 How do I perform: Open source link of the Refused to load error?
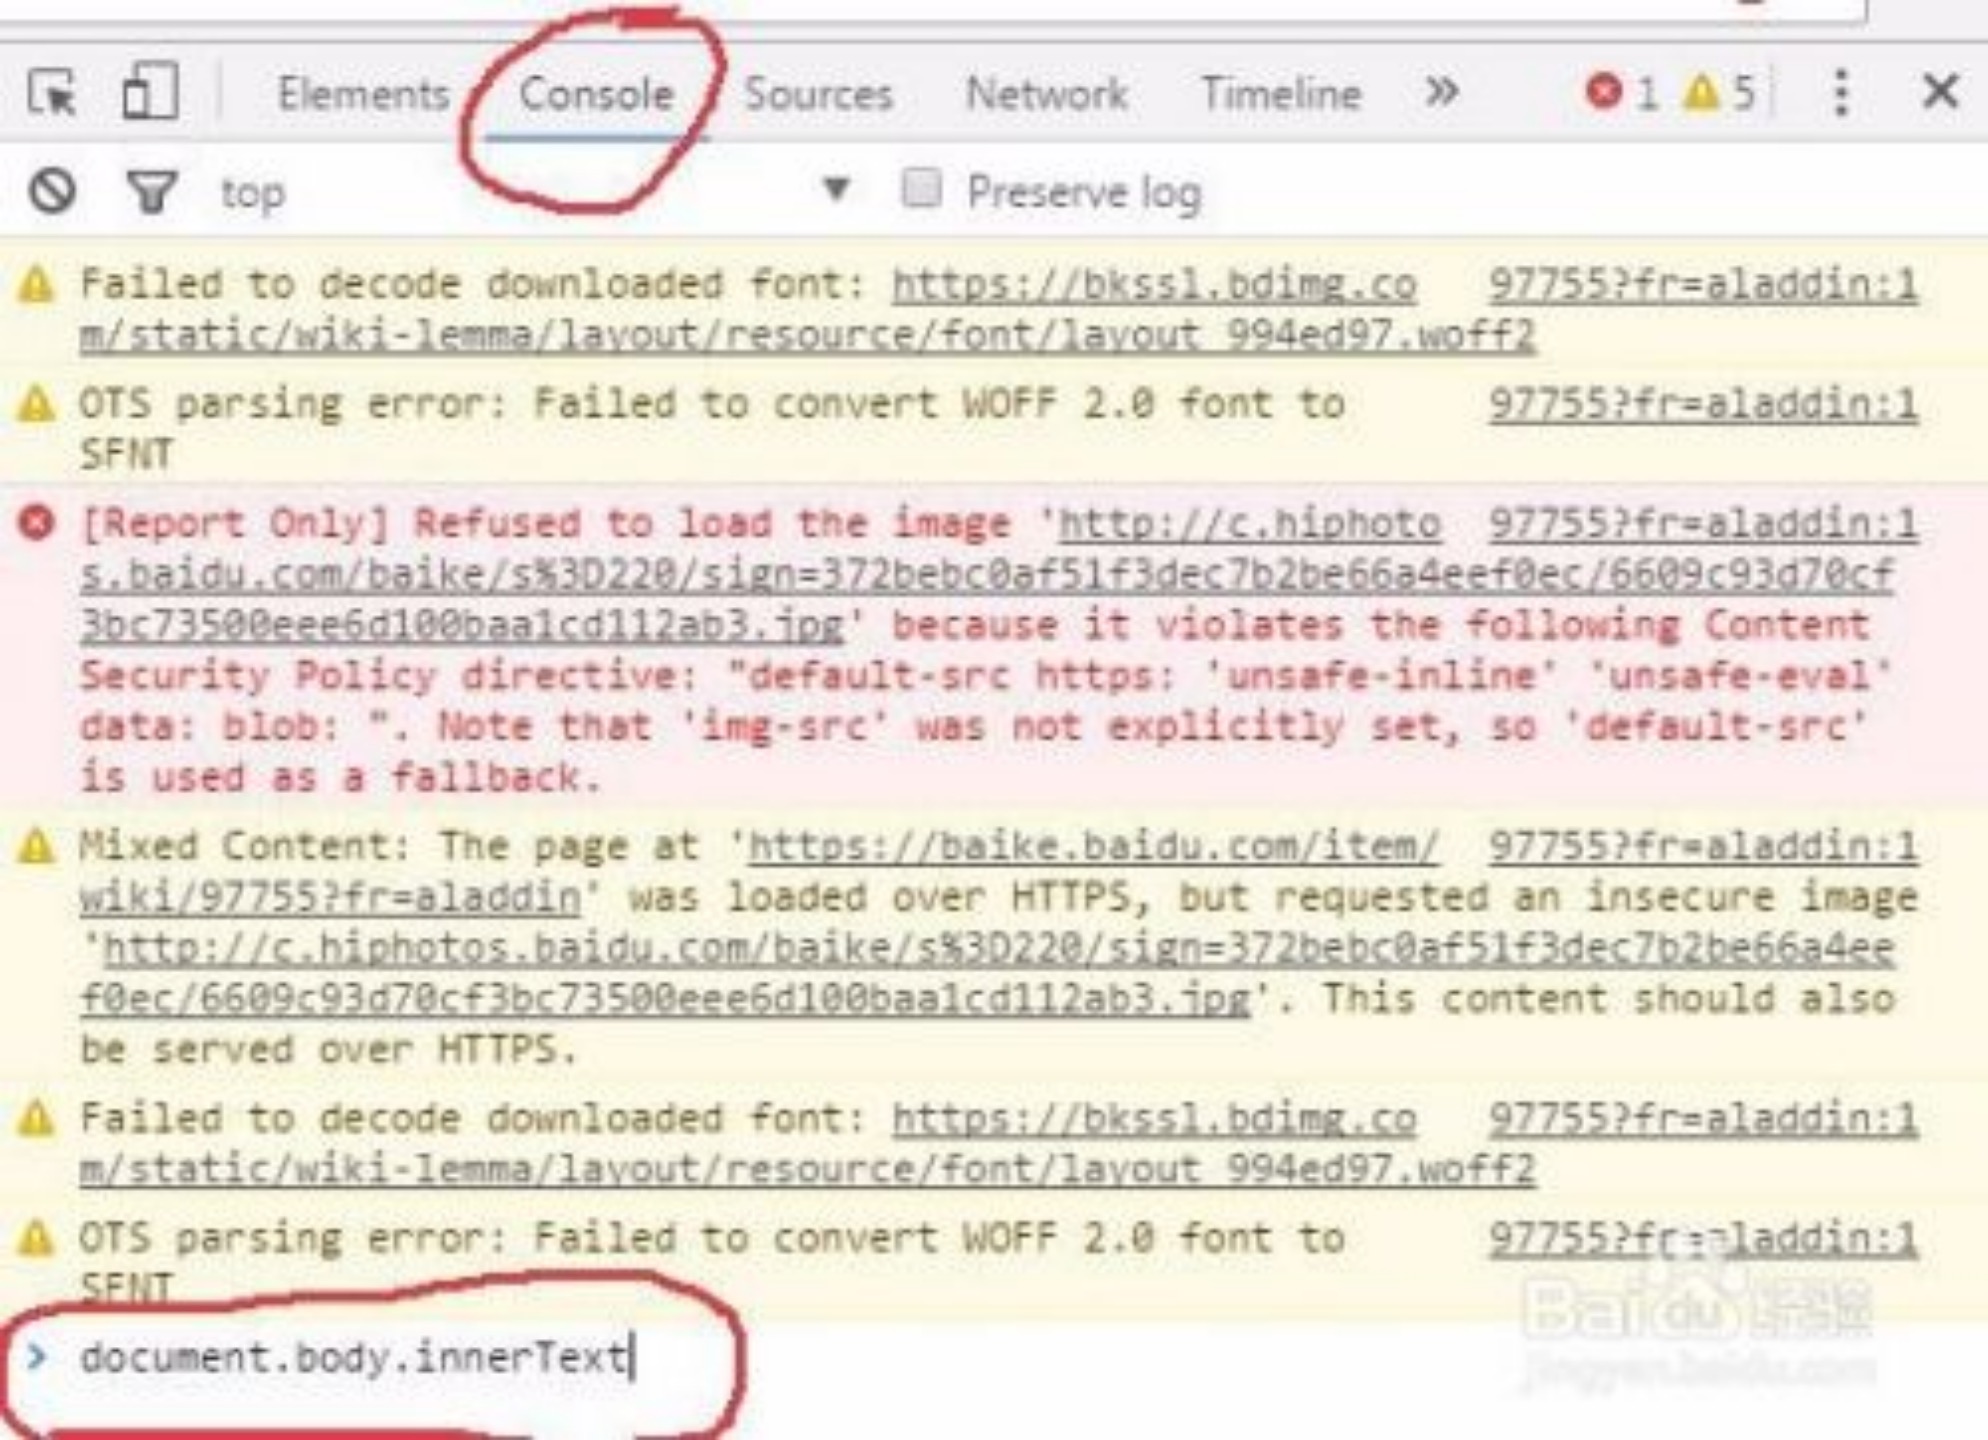click(x=1703, y=523)
